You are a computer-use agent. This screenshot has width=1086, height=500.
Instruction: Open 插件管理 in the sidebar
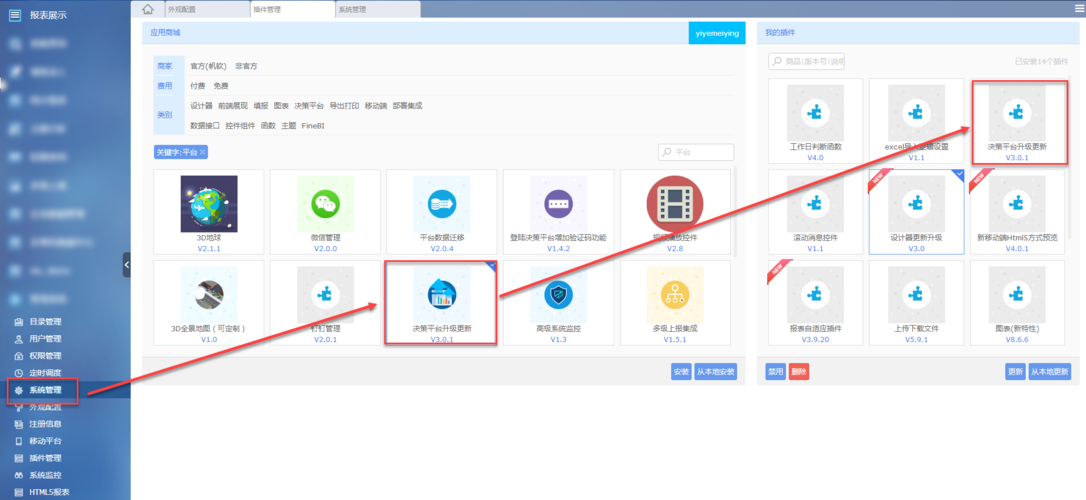pyautogui.click(x=46, y=458)
